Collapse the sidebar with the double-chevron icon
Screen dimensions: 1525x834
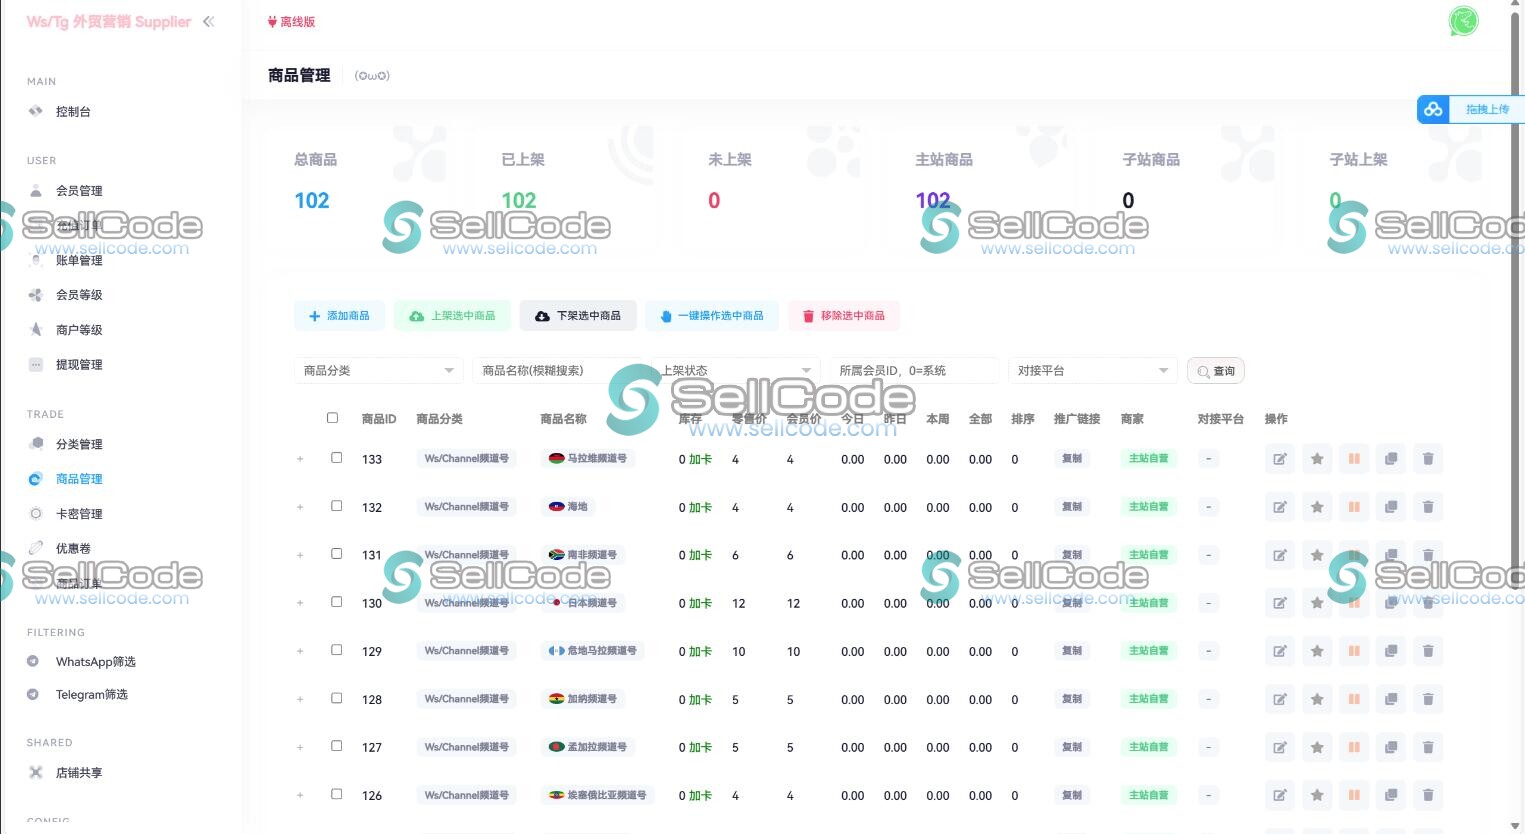208,21
